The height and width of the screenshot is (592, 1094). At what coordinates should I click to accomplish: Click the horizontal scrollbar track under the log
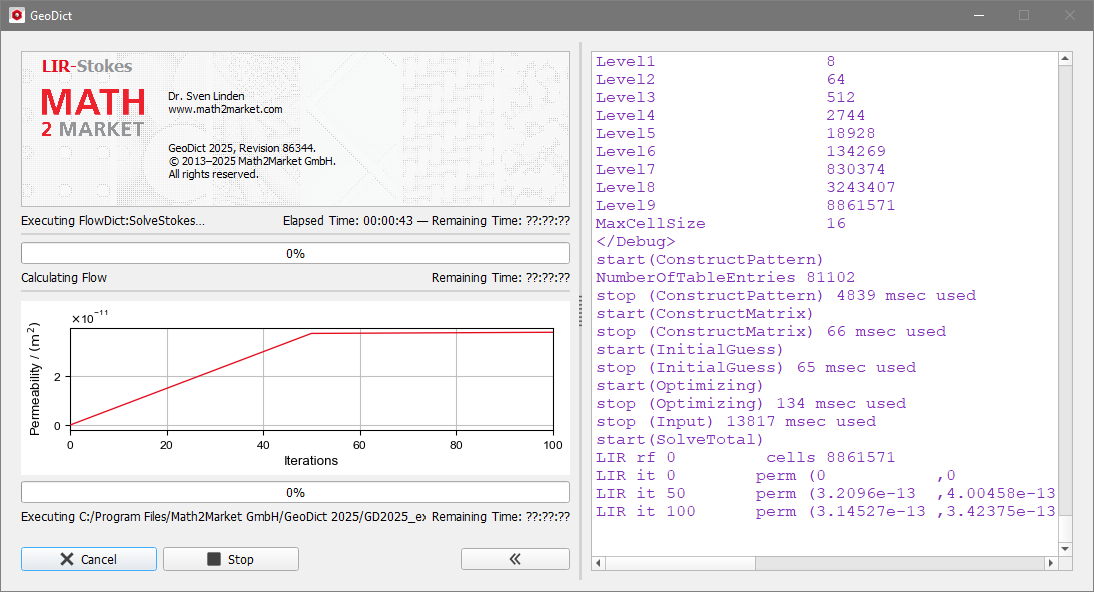point(900,564)
